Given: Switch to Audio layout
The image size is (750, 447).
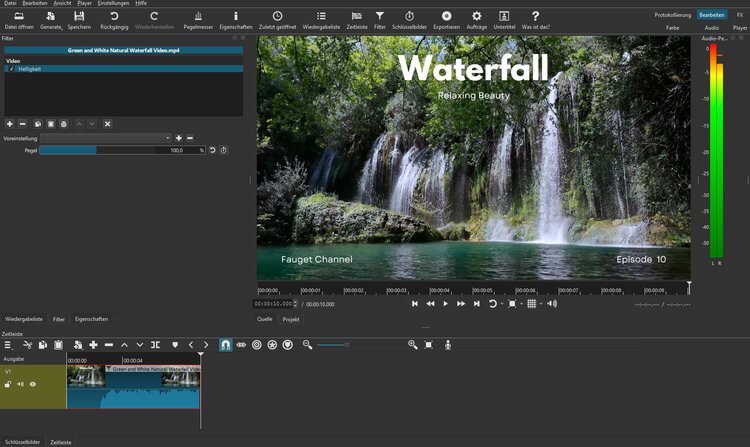Looking at the screenshot, I should pyautogui.click(x=712, y=28).
